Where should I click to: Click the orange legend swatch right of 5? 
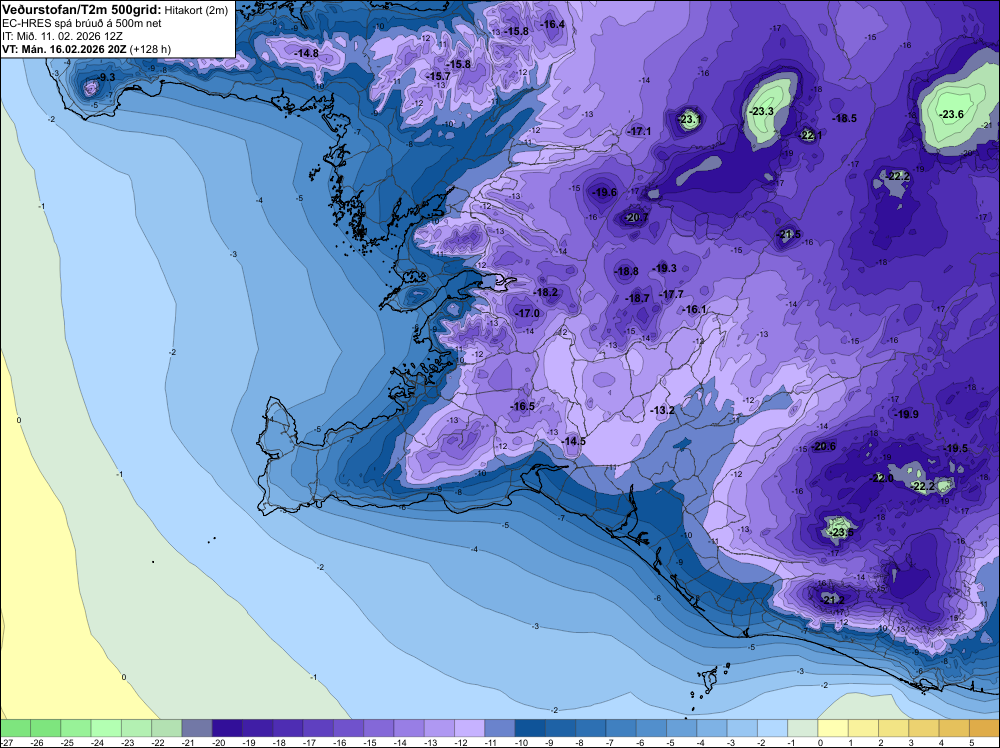click(985, 728)
